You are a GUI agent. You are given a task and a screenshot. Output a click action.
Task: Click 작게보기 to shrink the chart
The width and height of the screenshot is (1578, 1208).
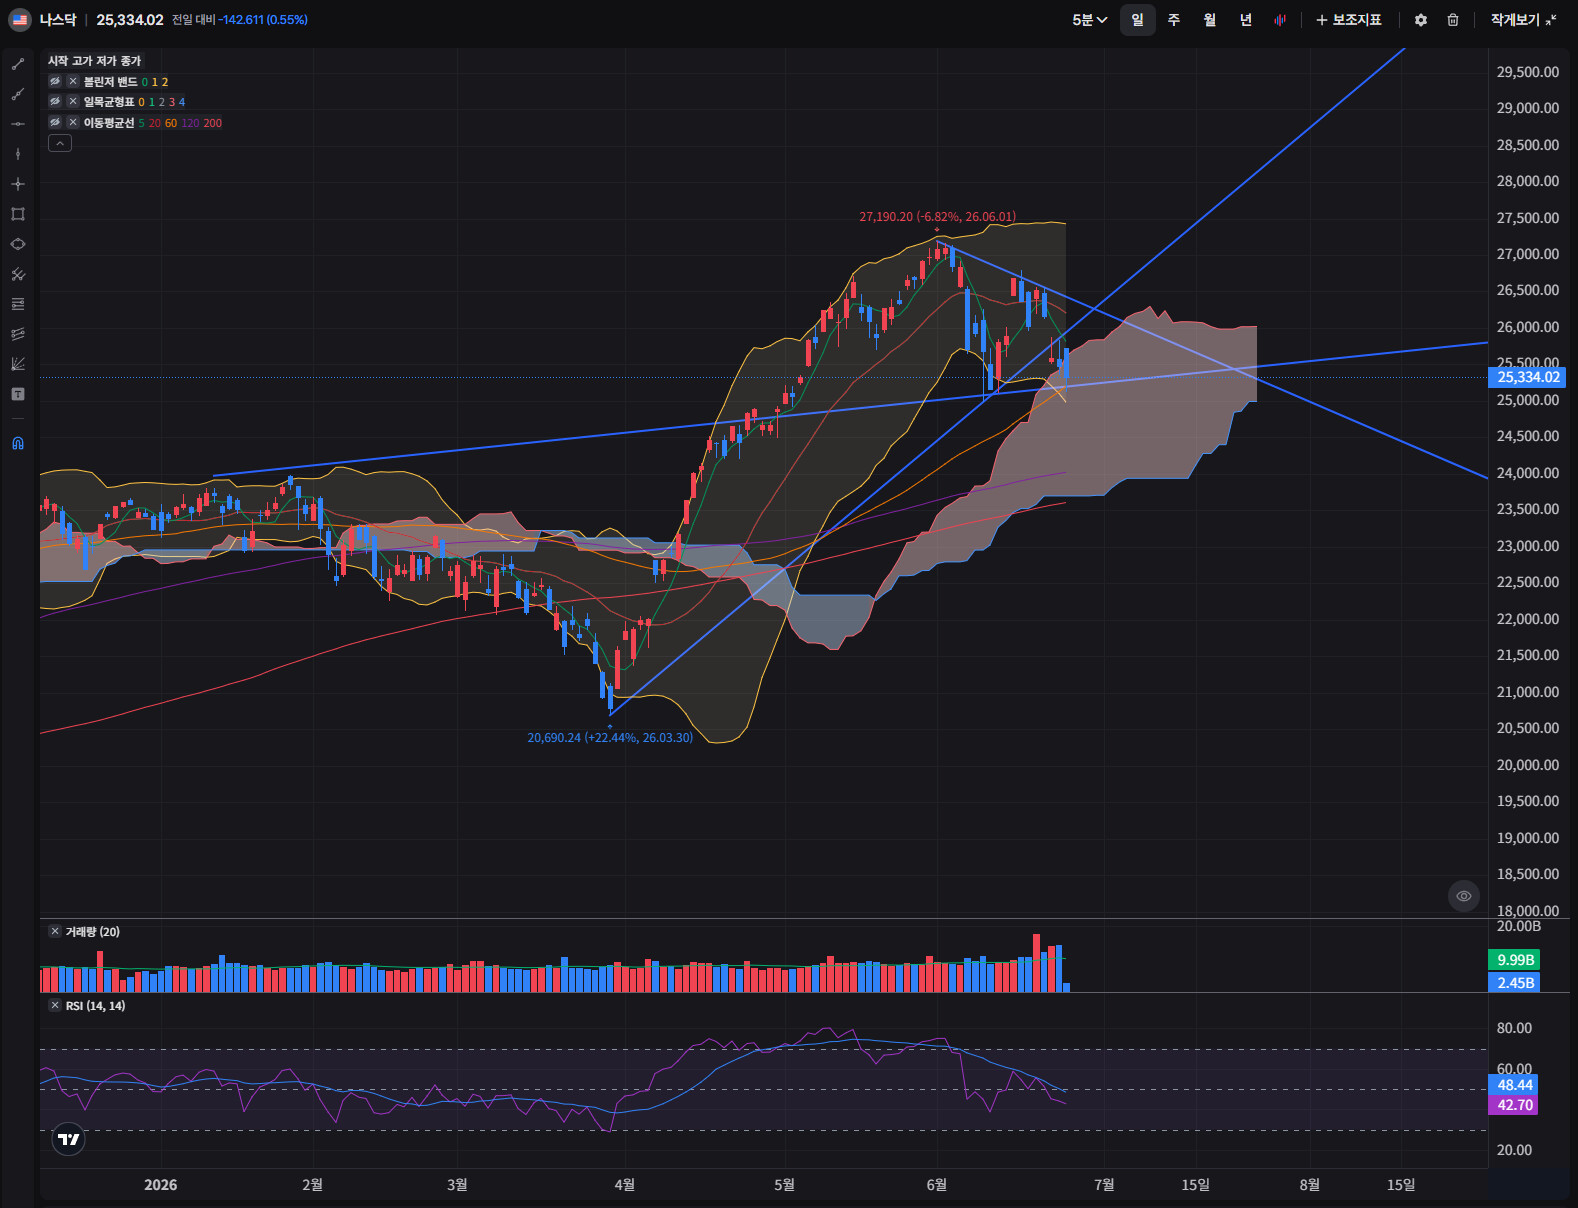1524,20
